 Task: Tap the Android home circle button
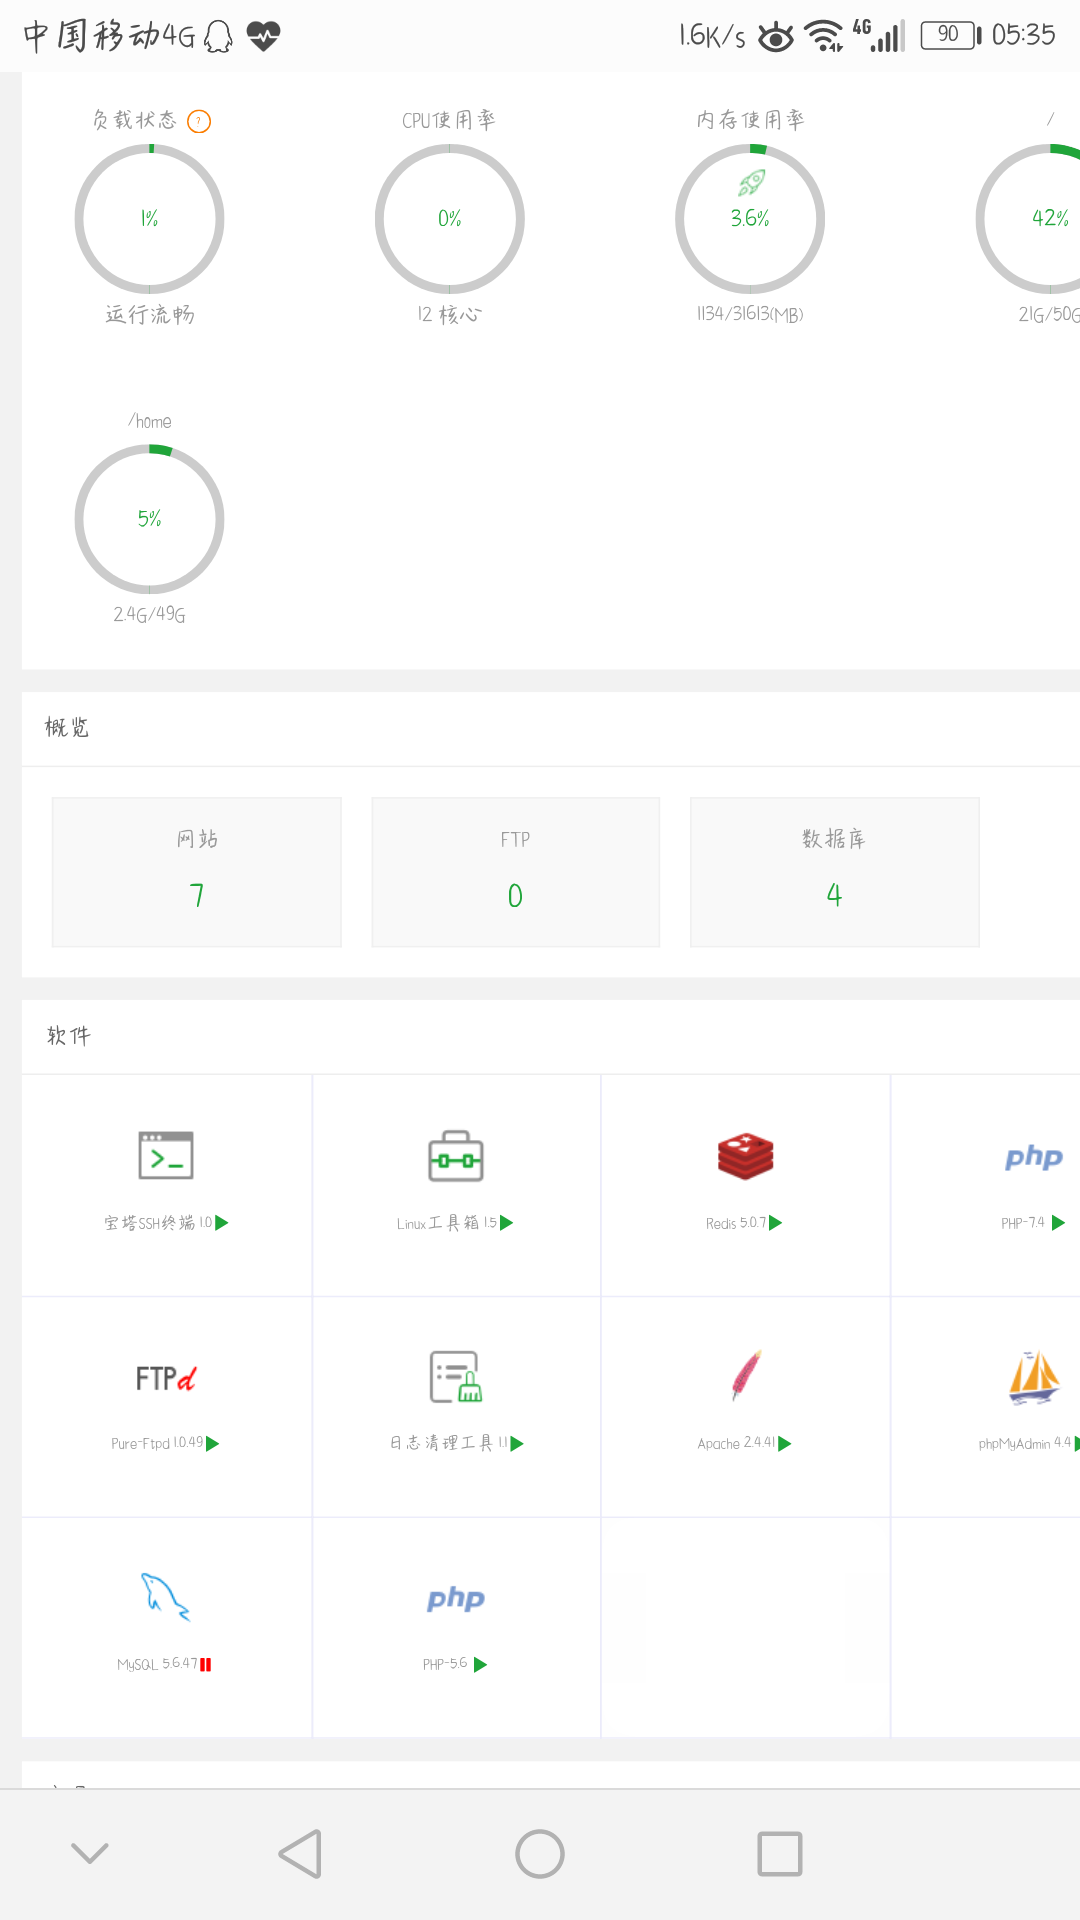[x=540, y=1854]
